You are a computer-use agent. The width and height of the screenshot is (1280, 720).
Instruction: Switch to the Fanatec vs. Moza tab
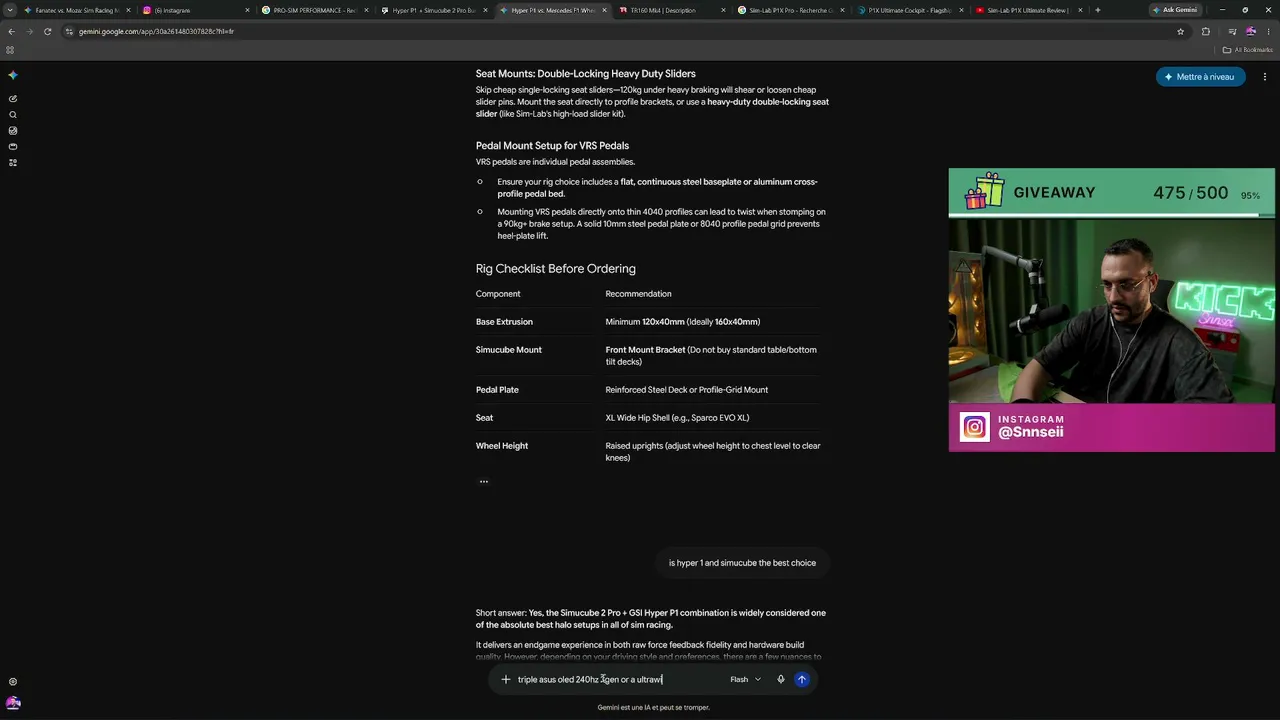point(76,10)
